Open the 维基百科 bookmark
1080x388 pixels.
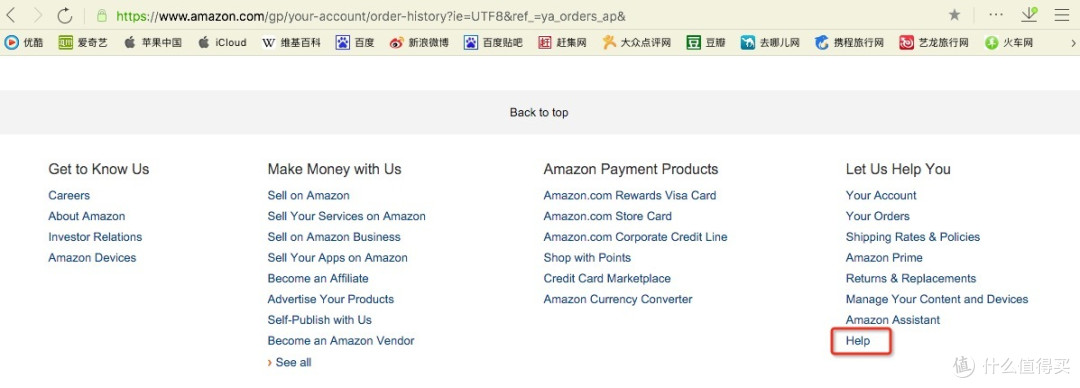(x=291, y=42)
